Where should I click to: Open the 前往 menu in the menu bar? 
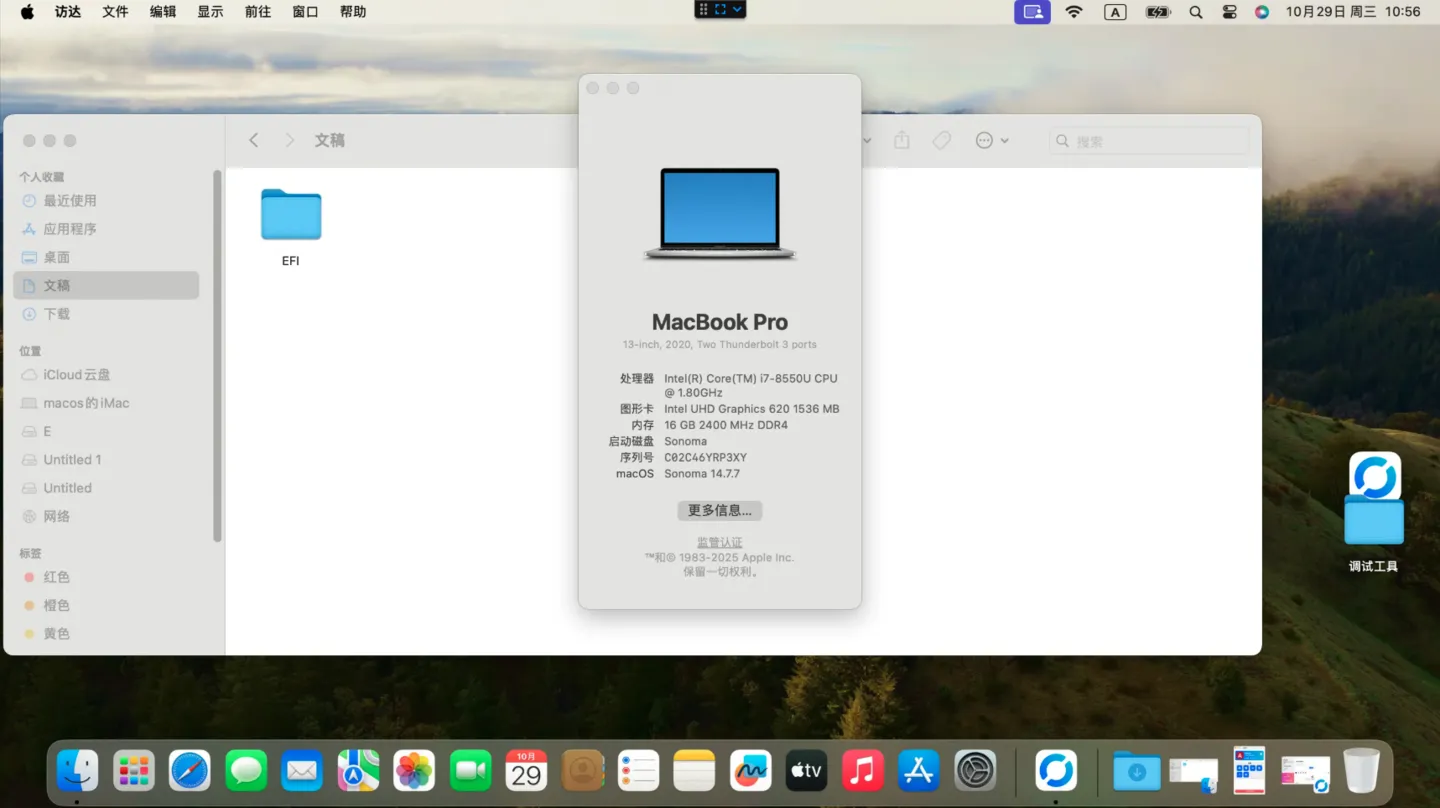(x=257, y=11)
